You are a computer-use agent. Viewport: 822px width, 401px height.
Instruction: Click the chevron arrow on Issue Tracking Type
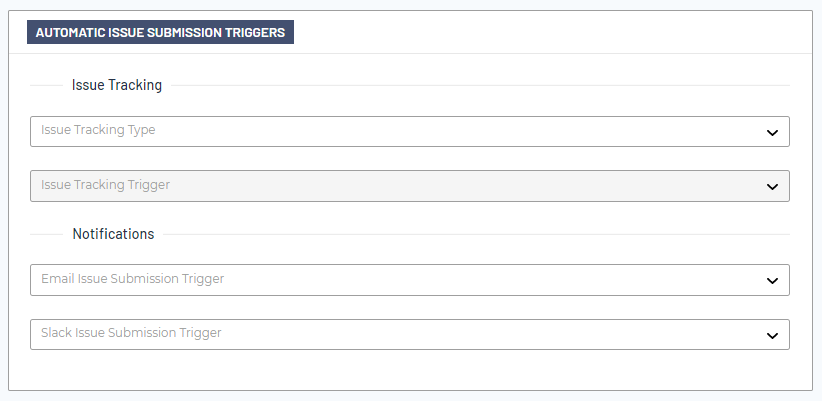click(x=771, y=132)
